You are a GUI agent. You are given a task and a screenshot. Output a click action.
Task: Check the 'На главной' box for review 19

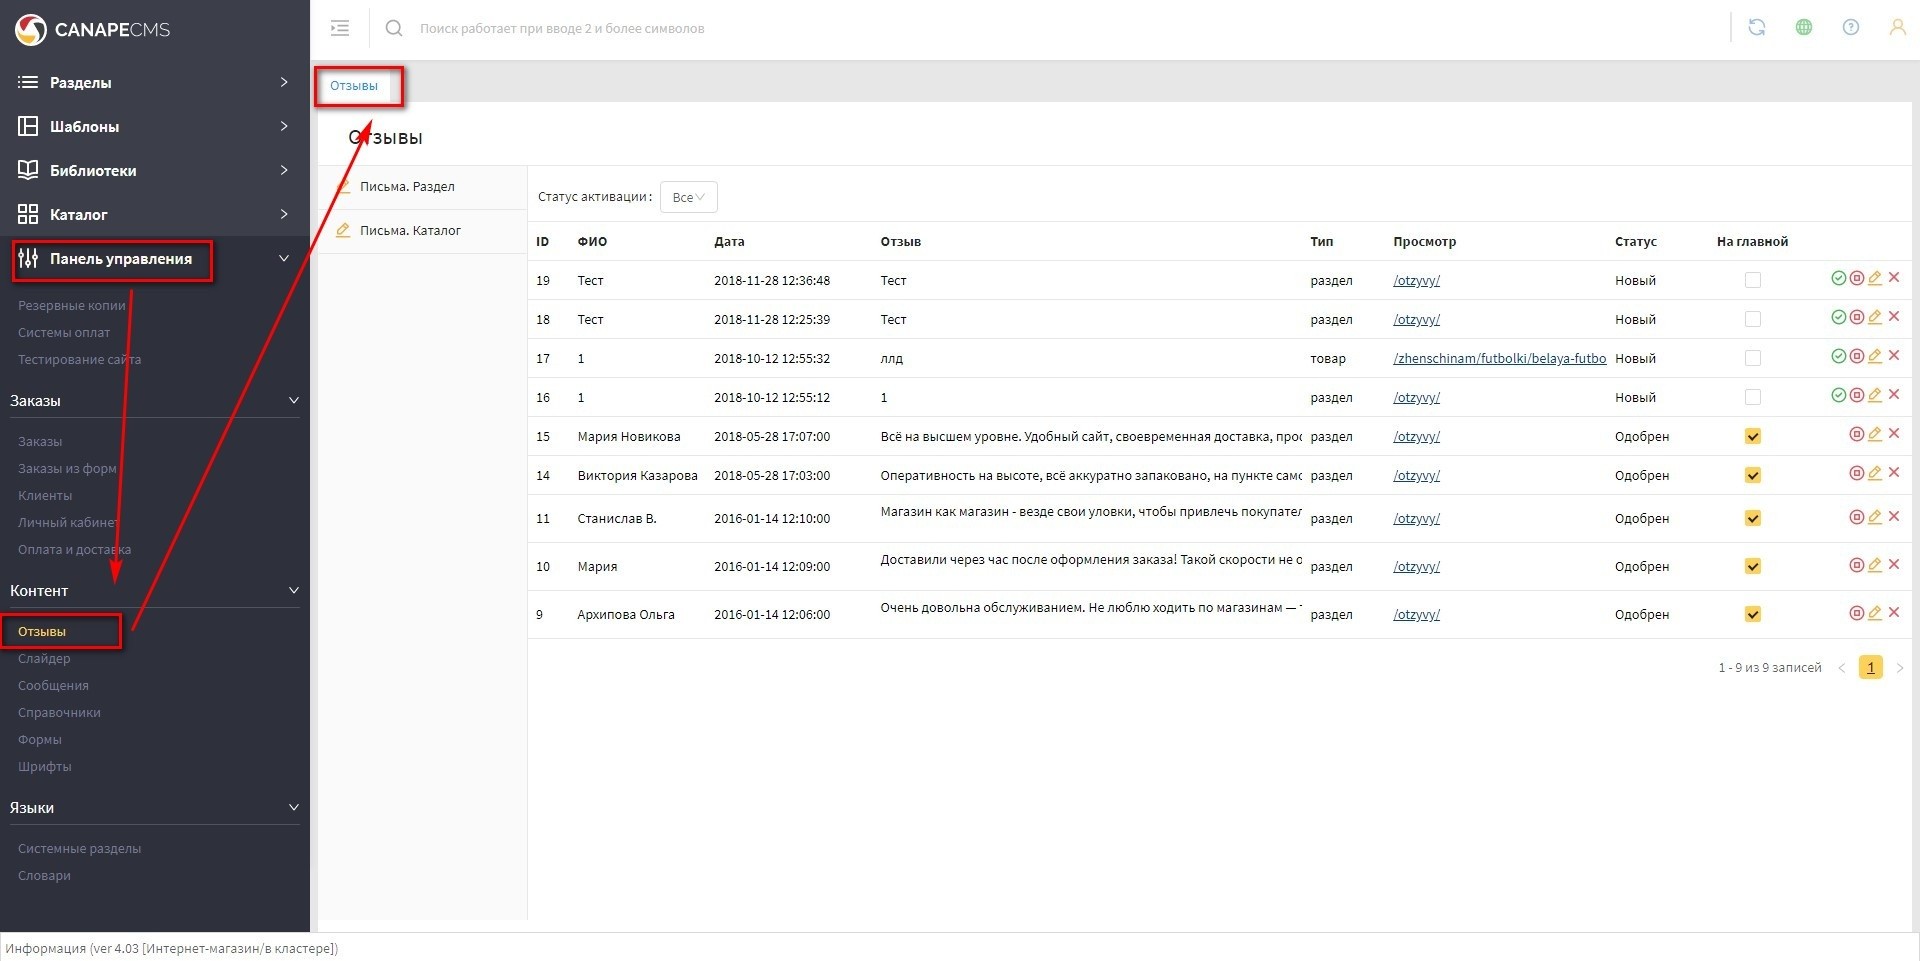click(x=1752, y=281)
